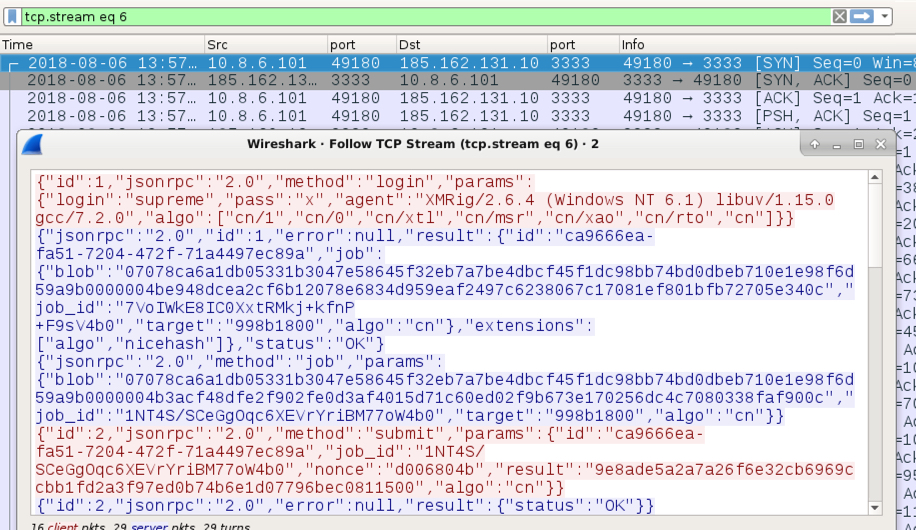Viewport: 916px width, 530px height.
Task: Select the SYN packet row
Action: pyautogui.click(x=458, y=63)
